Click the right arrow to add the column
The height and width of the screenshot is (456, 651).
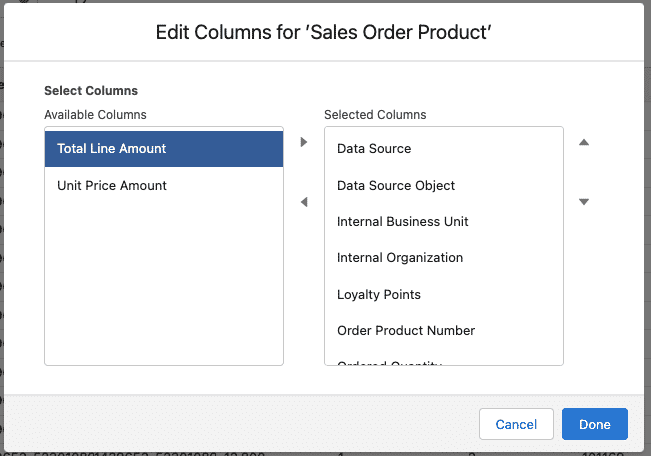(x=304, y=143)
